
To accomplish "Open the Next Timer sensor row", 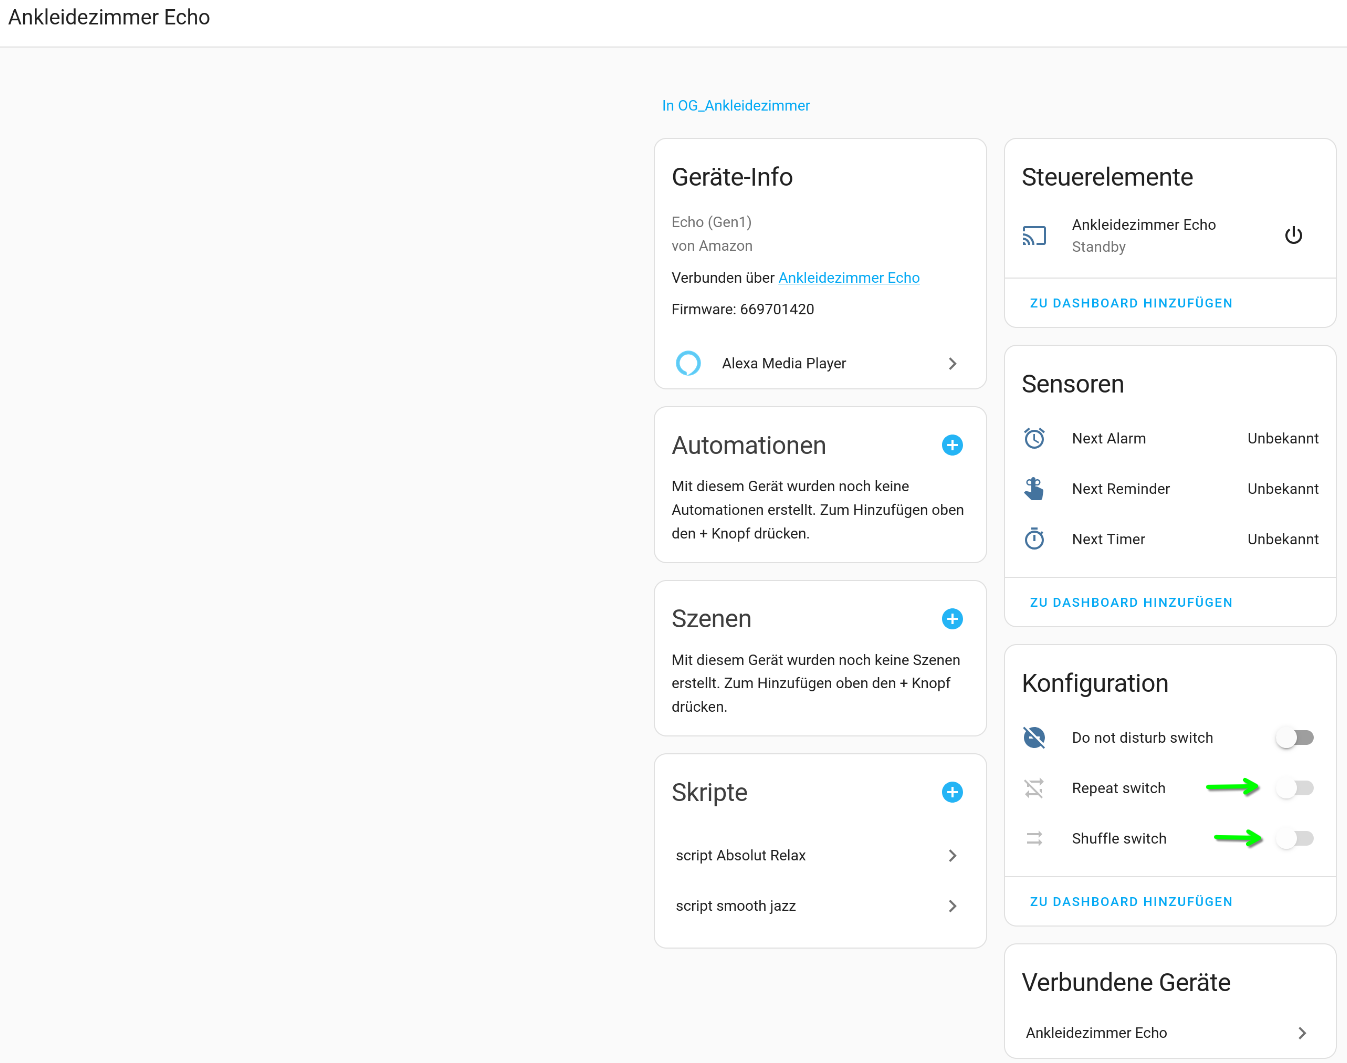I will (1170, 539).
